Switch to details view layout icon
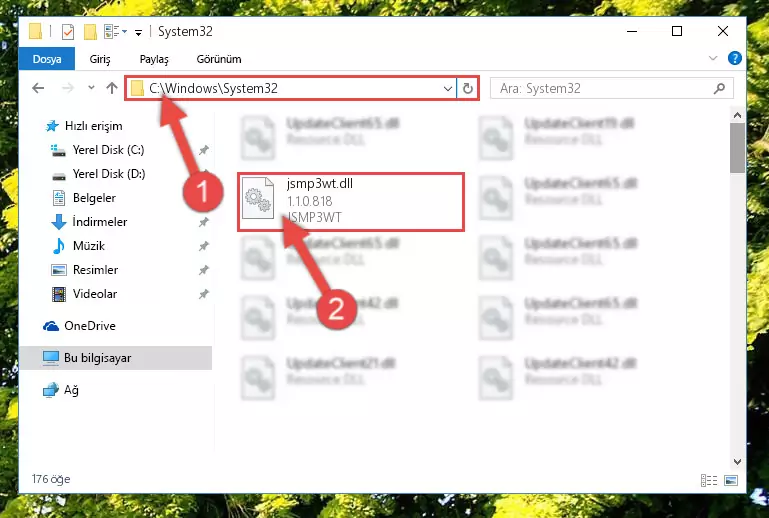Image resolution: width=769 pixels, height=518 pixels. 709,480
